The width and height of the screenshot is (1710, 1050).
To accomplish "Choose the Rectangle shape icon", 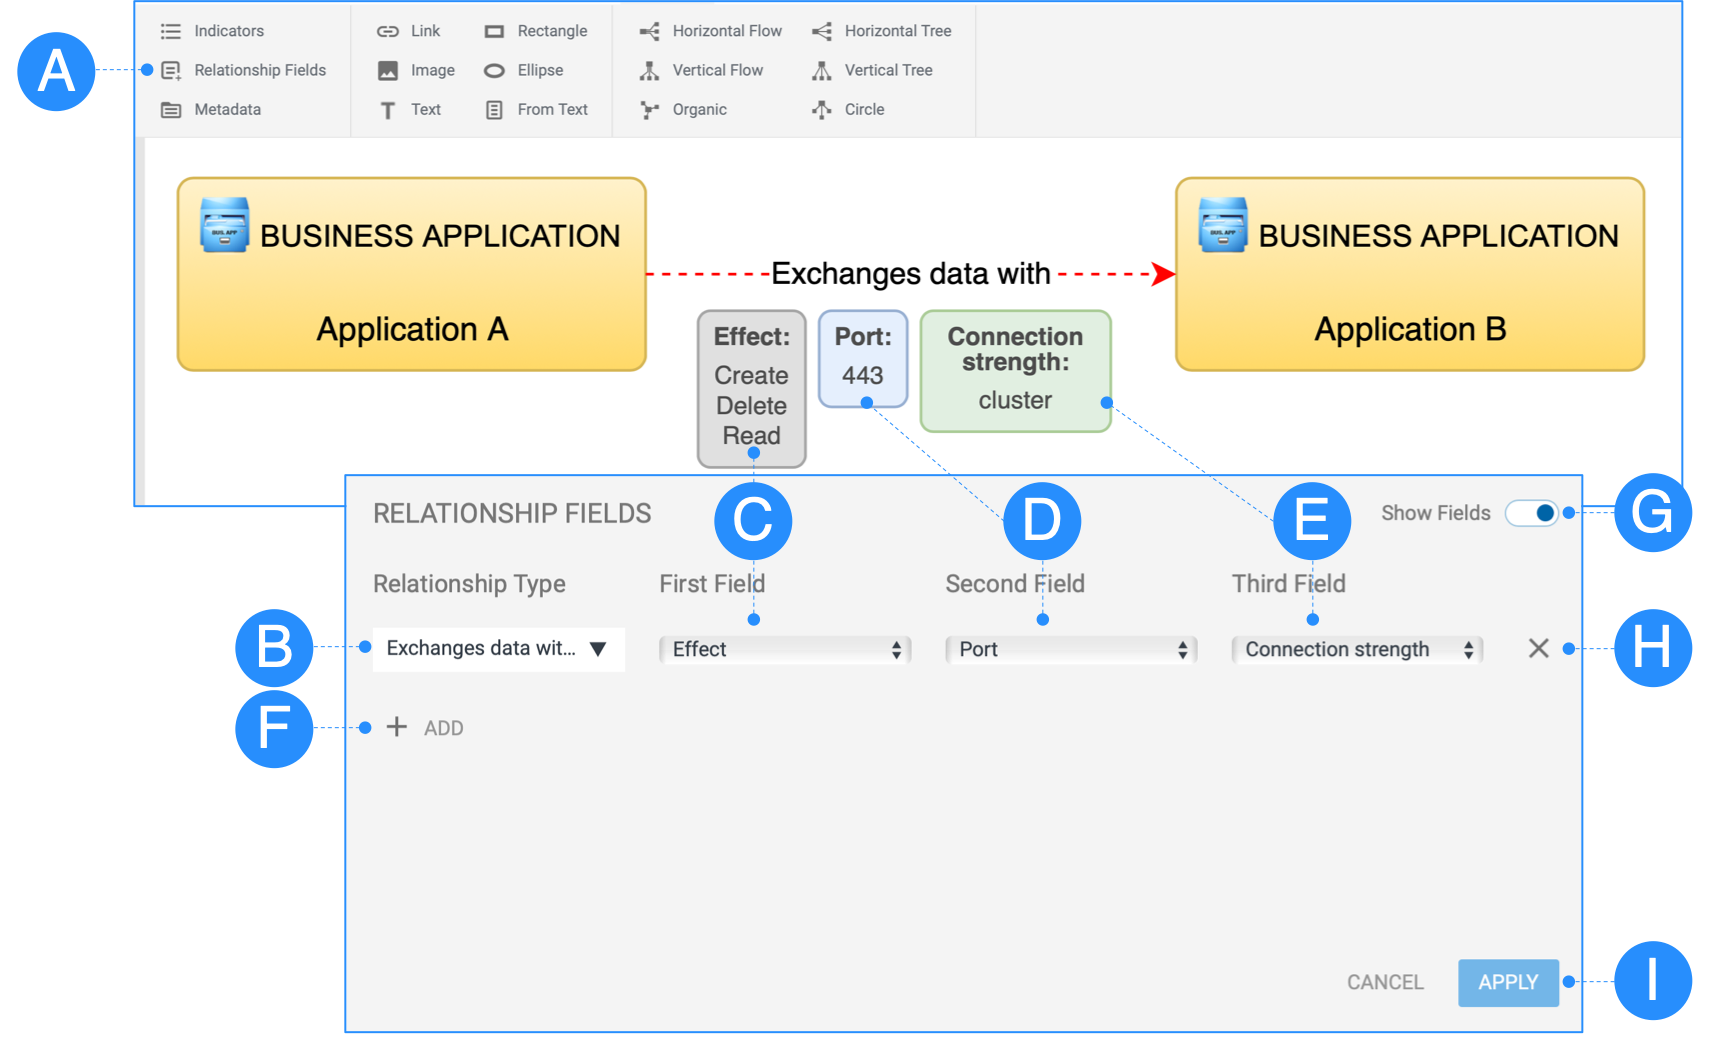I will coord(494,31).
